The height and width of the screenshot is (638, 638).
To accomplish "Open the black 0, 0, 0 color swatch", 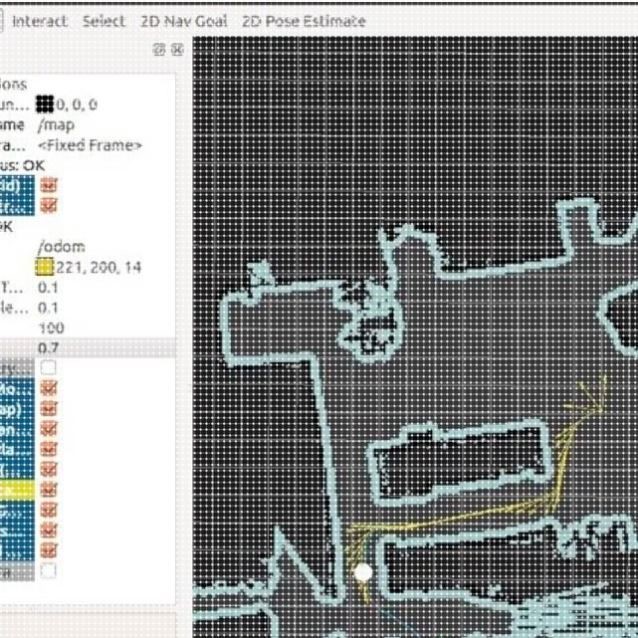I will point(45,104).
